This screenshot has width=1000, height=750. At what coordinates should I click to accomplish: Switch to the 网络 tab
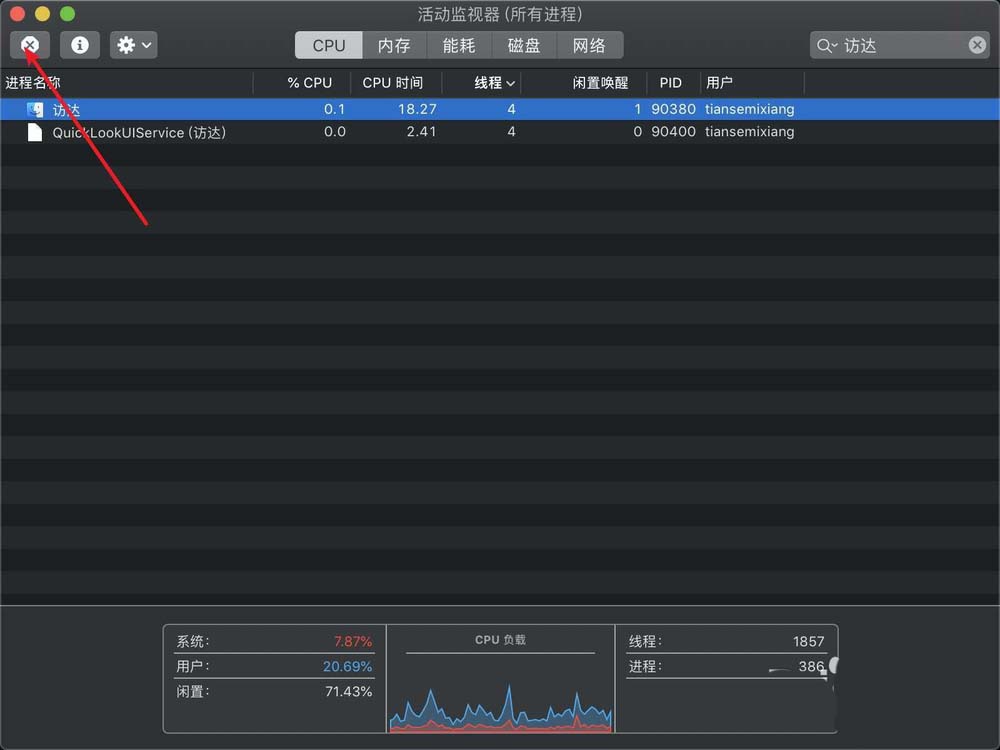click(x=590, y=44)
